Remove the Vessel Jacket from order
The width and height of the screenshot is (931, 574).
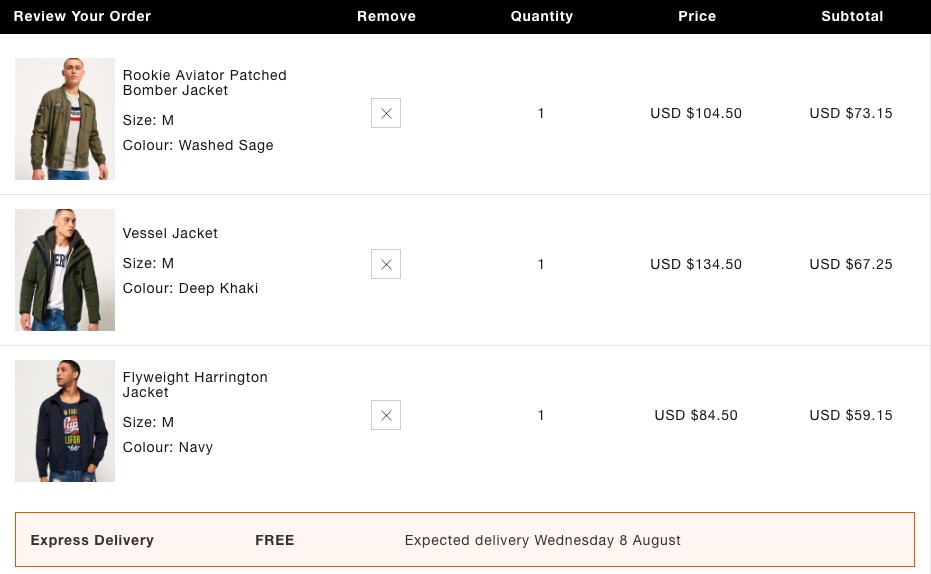point(386,264)
